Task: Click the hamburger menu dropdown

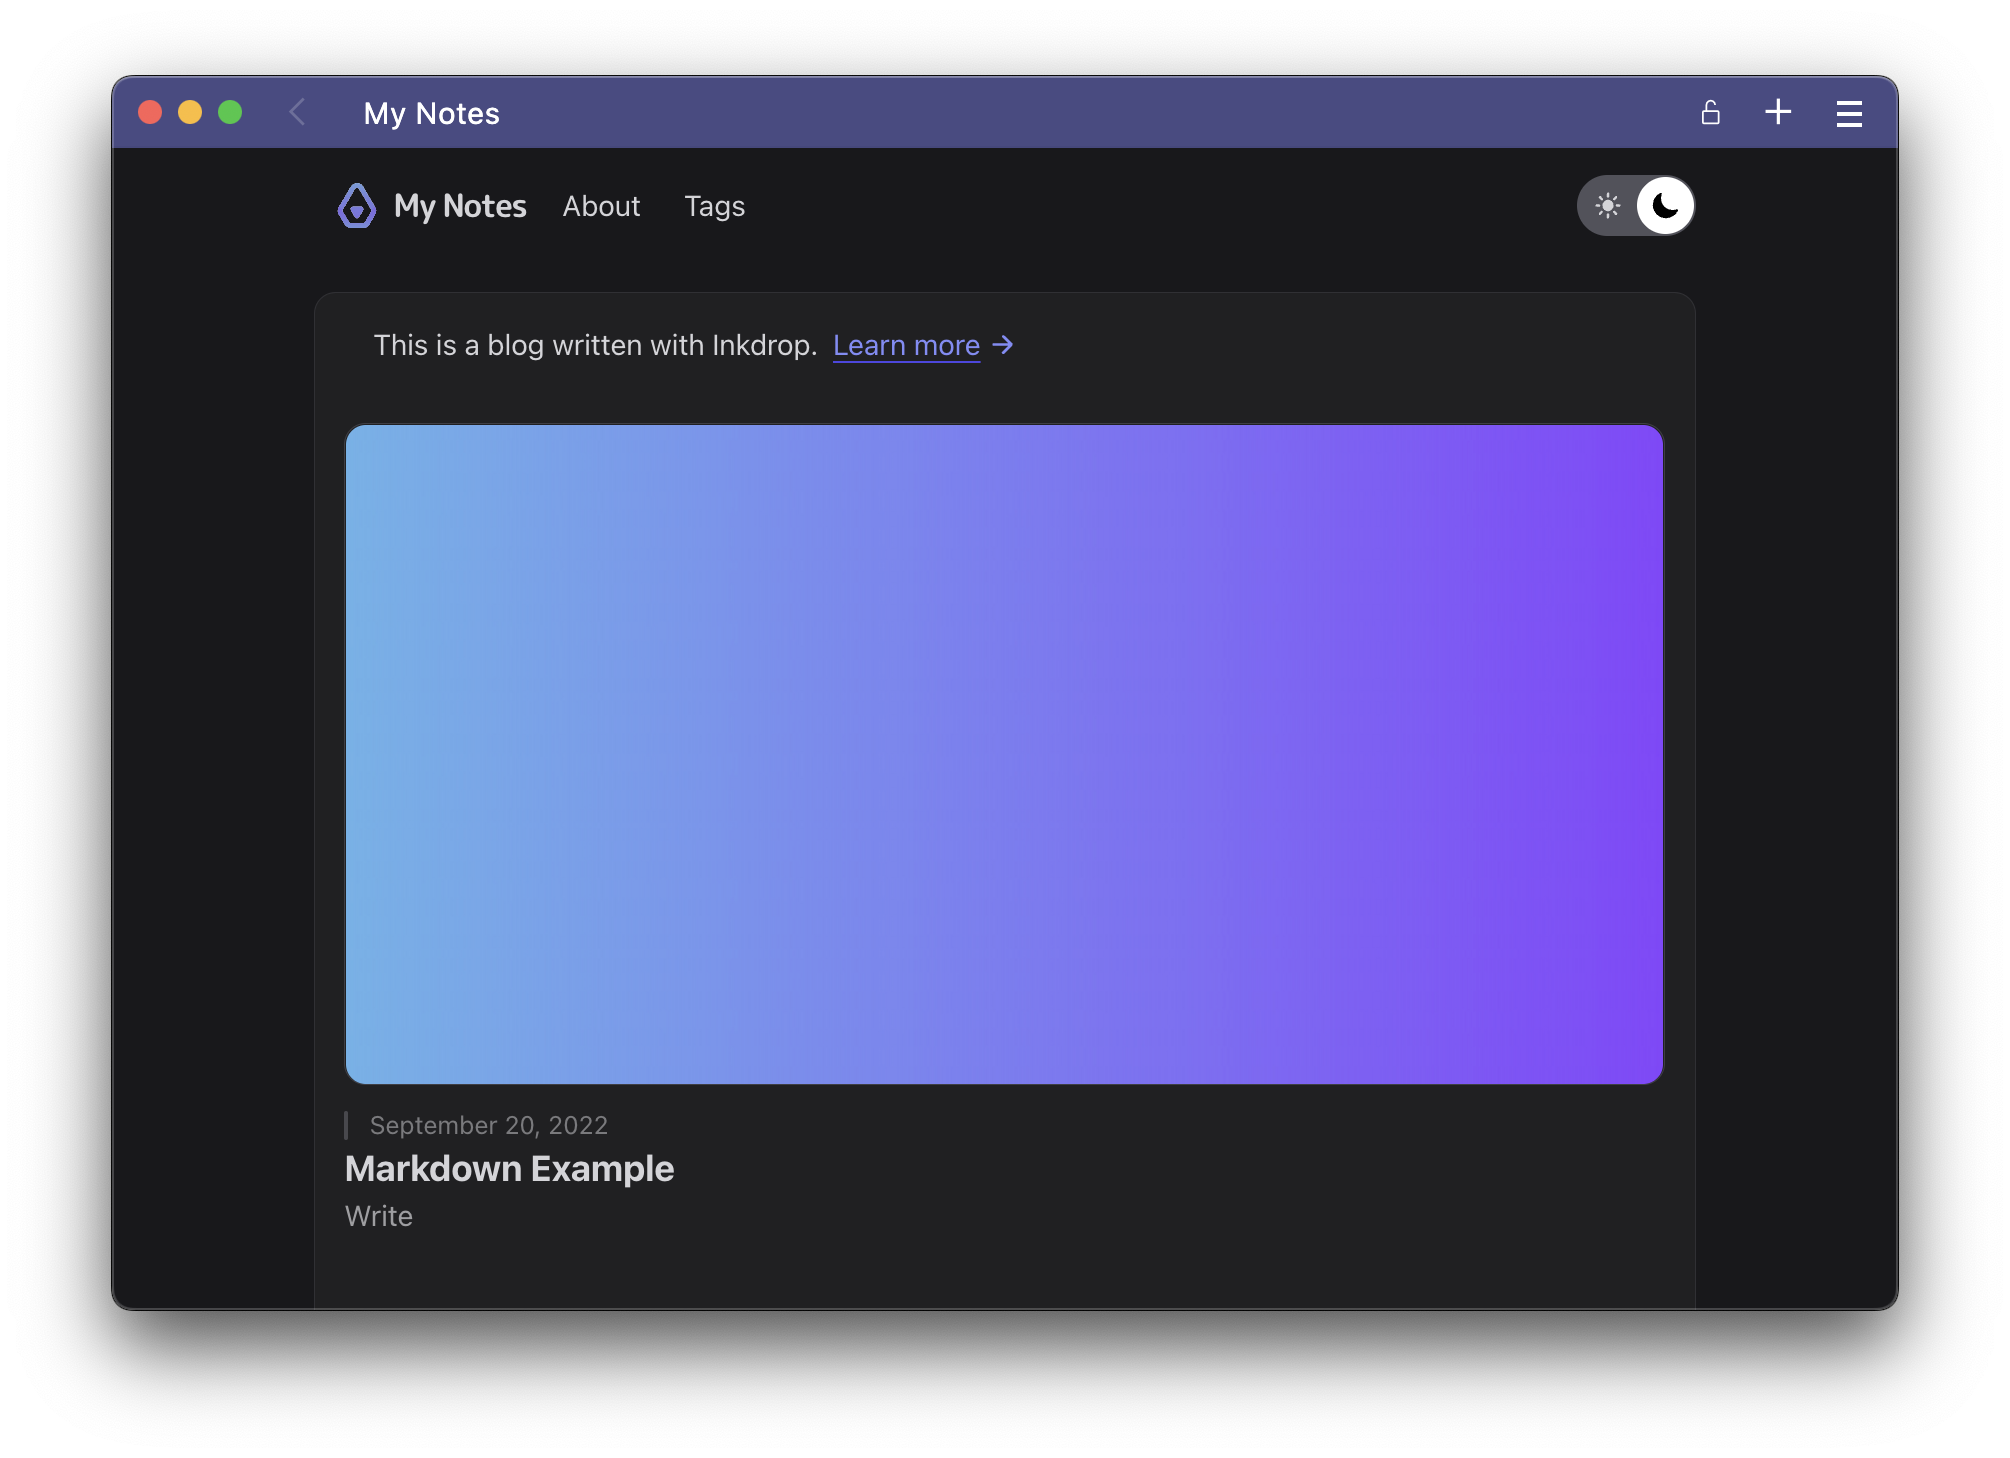Action: click(x=1849, y=112)
